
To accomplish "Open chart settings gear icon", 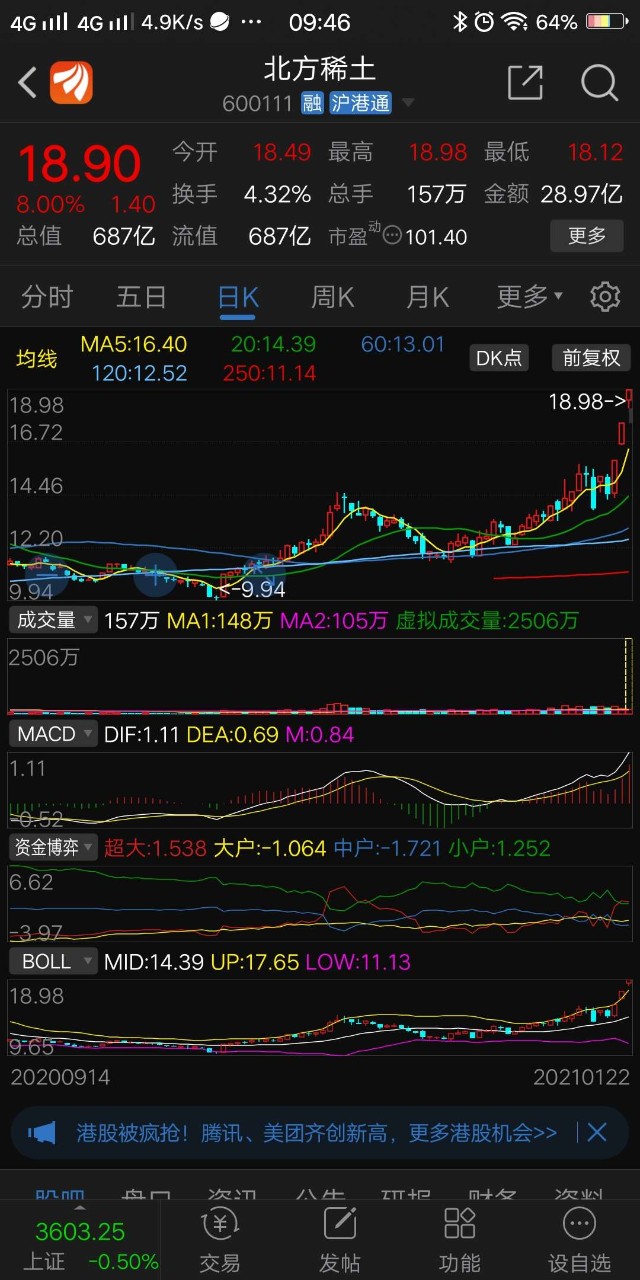I will pos(604,297).
